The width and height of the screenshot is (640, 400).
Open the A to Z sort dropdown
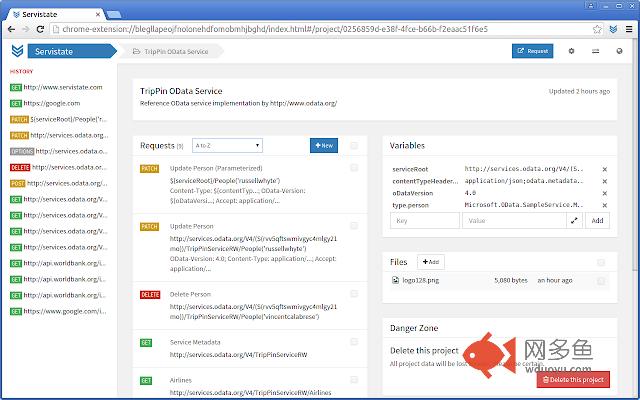point(227,145)
